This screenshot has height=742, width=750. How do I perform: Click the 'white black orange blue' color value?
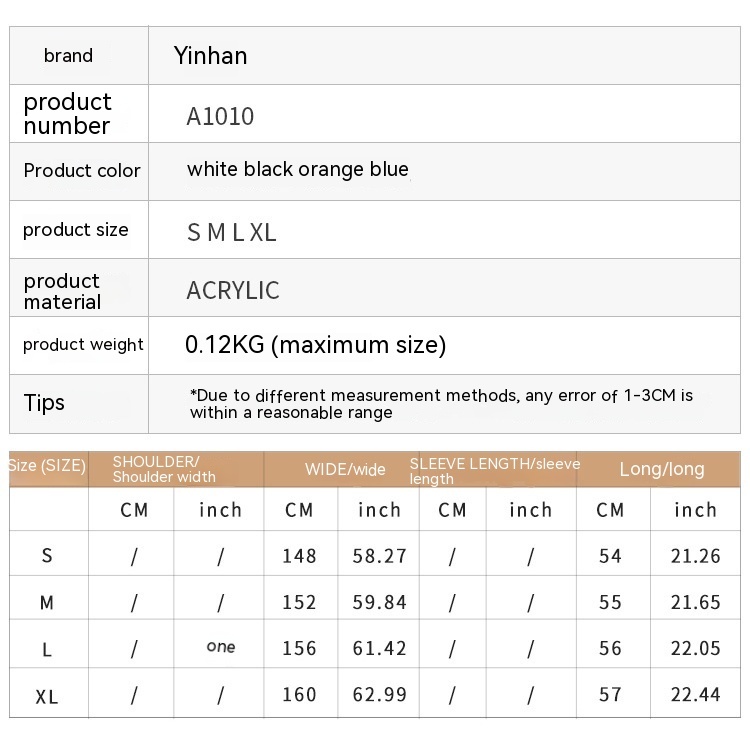[297, 169]
